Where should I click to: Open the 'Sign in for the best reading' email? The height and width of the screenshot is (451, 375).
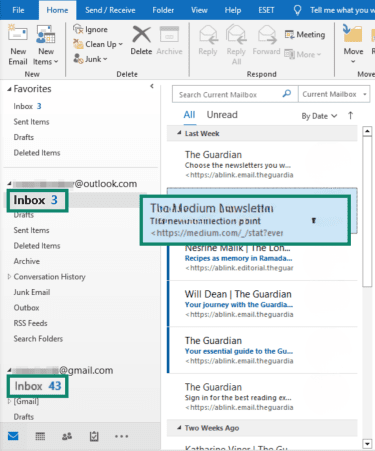pos(262,397)
